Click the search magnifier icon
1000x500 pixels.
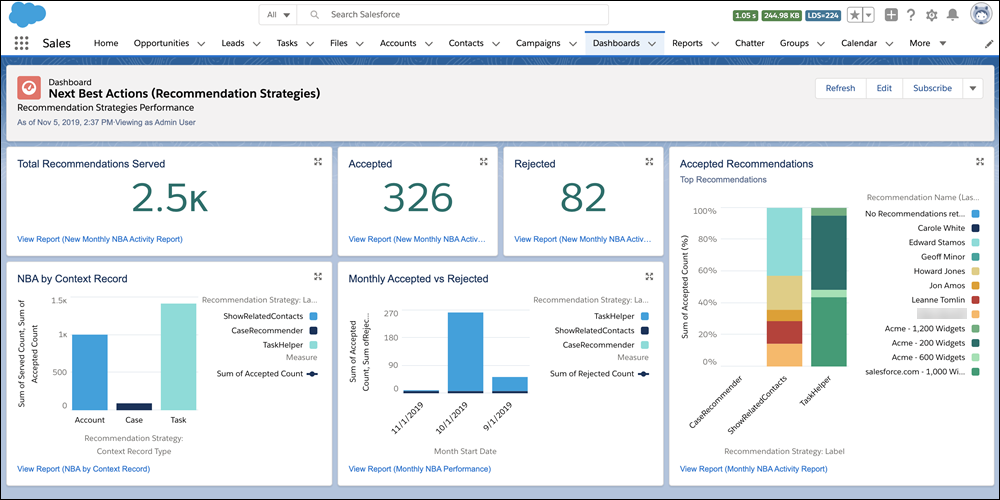tap(314, 14)
